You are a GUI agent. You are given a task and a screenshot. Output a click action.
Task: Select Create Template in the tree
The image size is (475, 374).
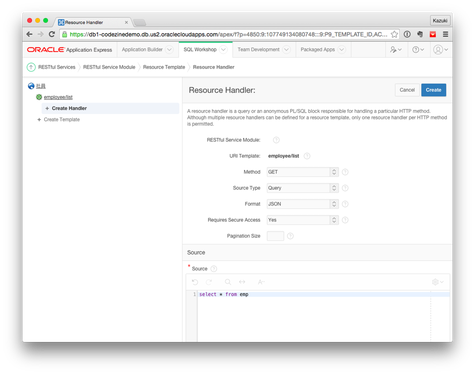pos(62,119)
